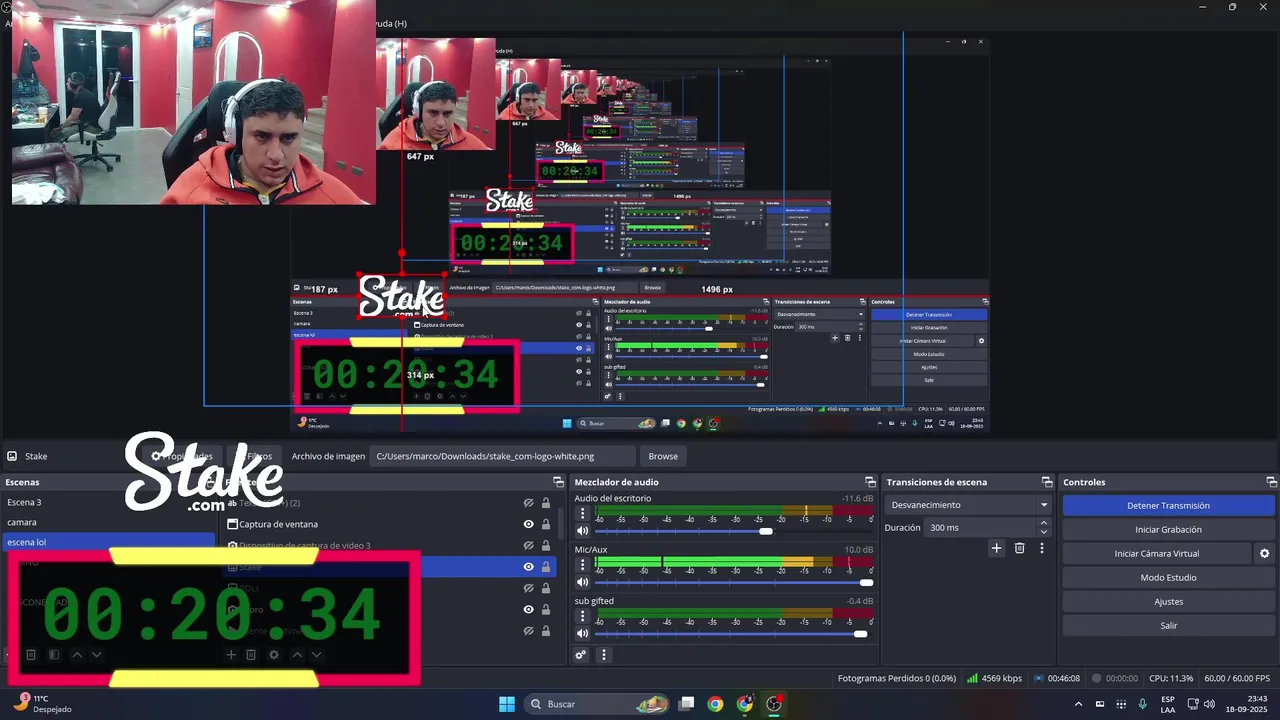Hide the Captura de ventana source
The image size is (1280, 720).
click(529, 524)
